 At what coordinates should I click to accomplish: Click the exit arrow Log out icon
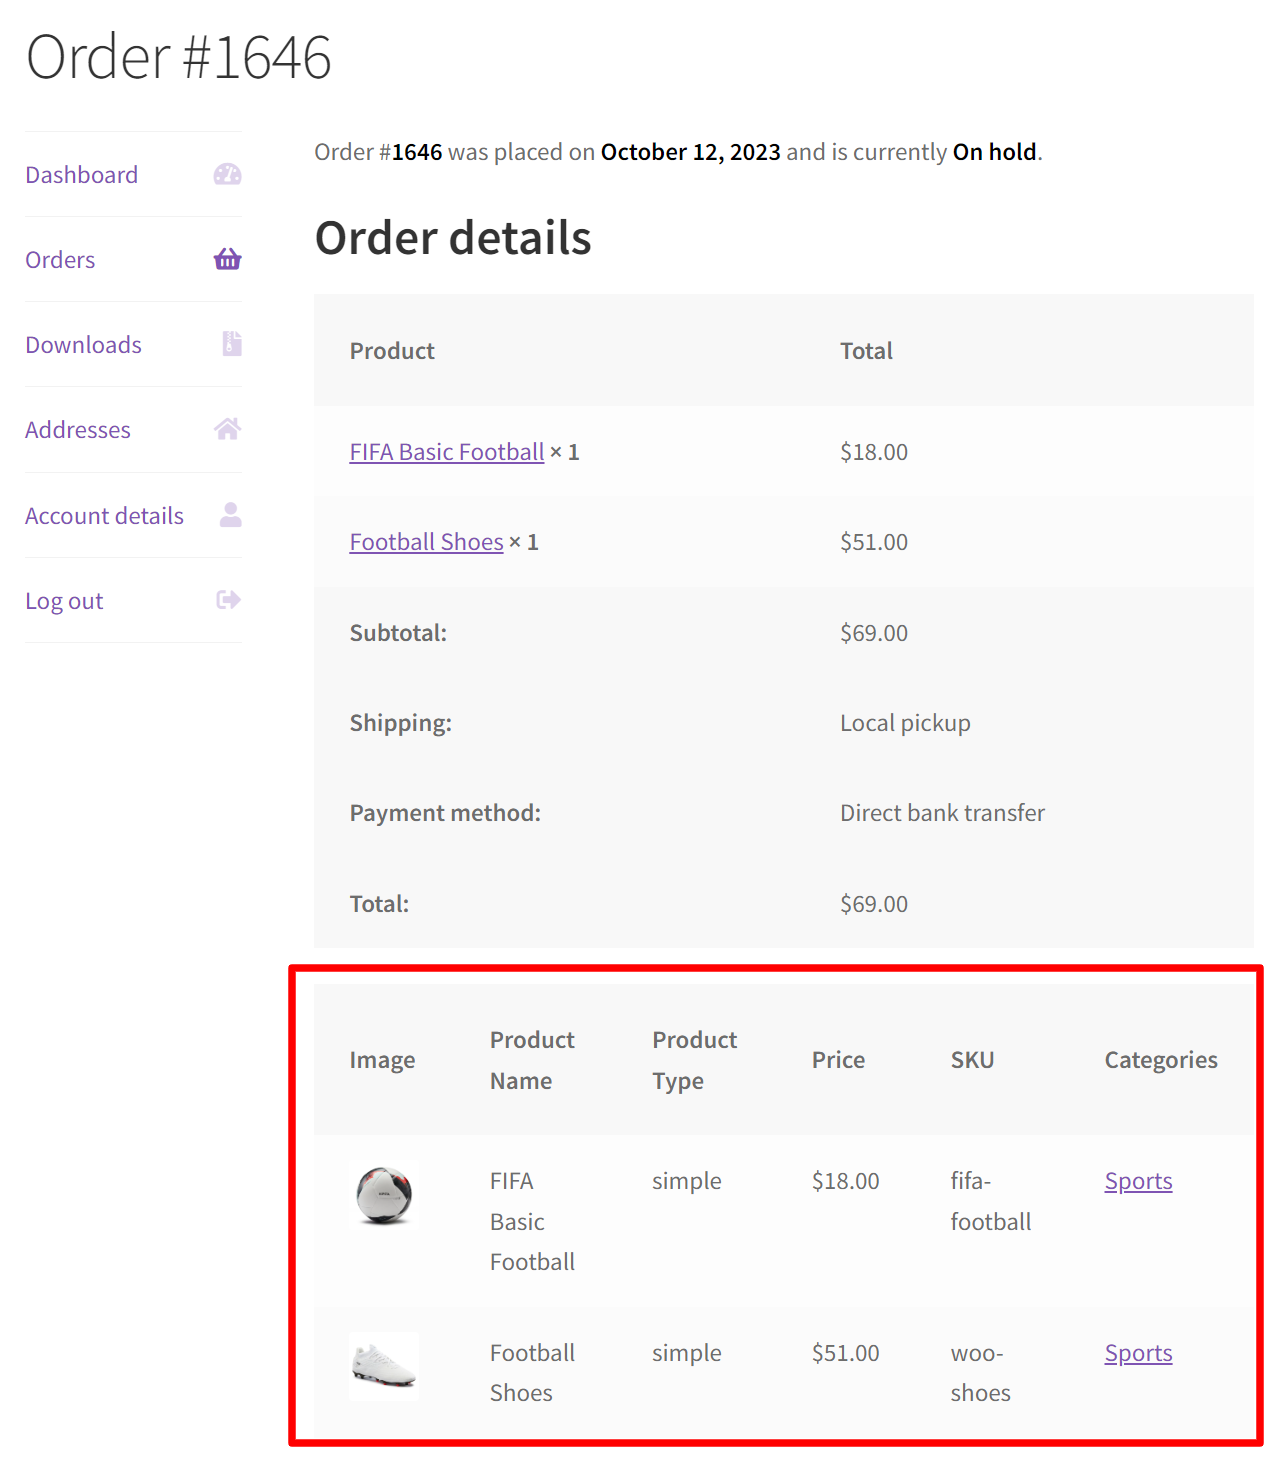pos(227,600)
